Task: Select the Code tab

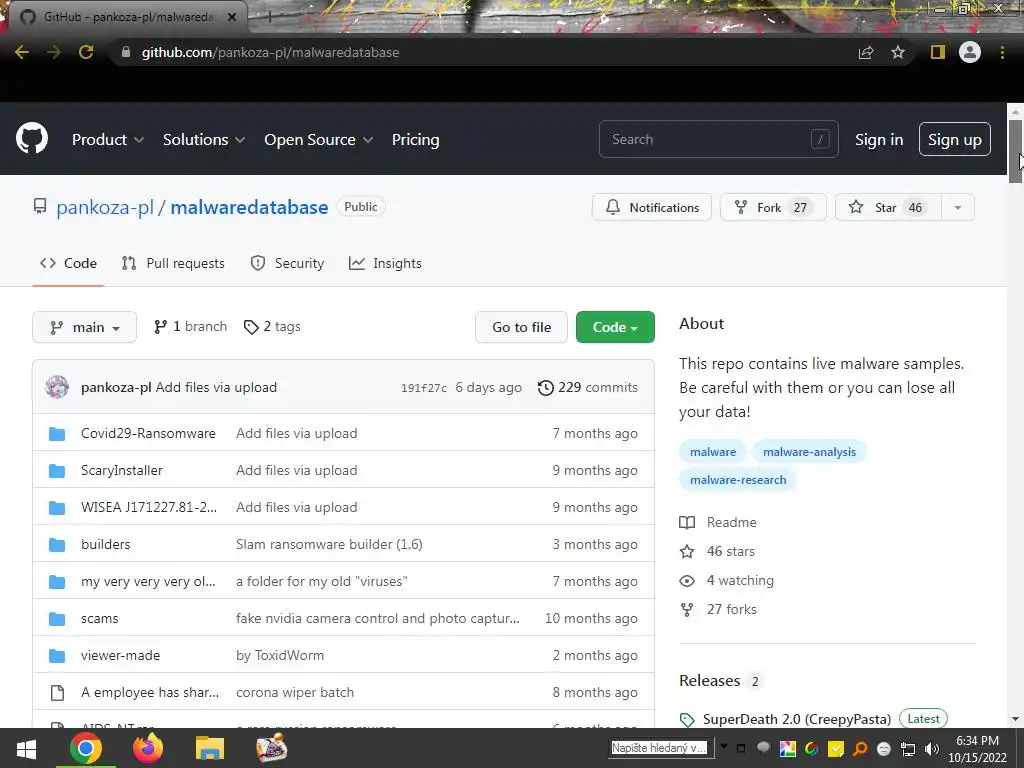Action: pyautogui.click(x=68, y=263)
